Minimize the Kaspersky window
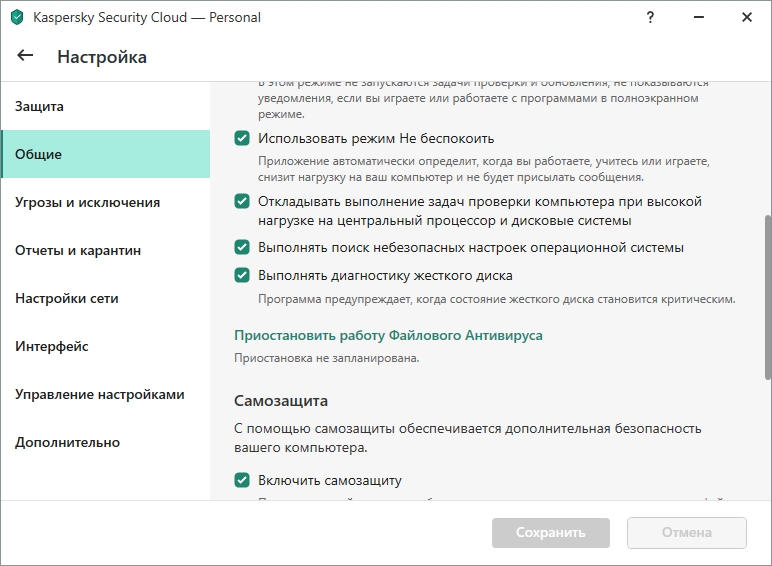The image size is (772, 566). (x=699, y=17)
